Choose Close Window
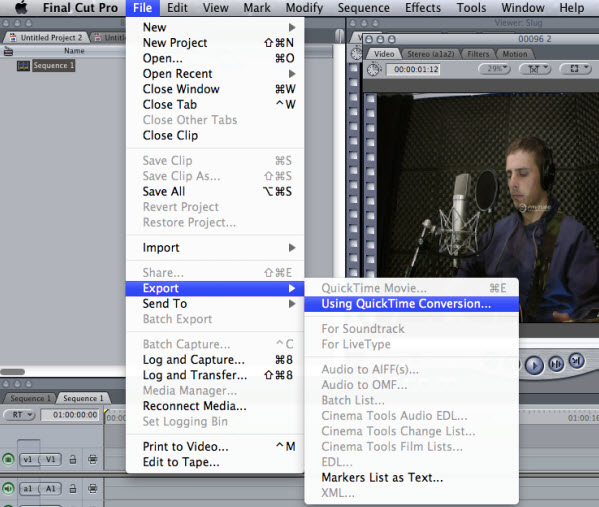The image size is (599, 507). (215, 89)
